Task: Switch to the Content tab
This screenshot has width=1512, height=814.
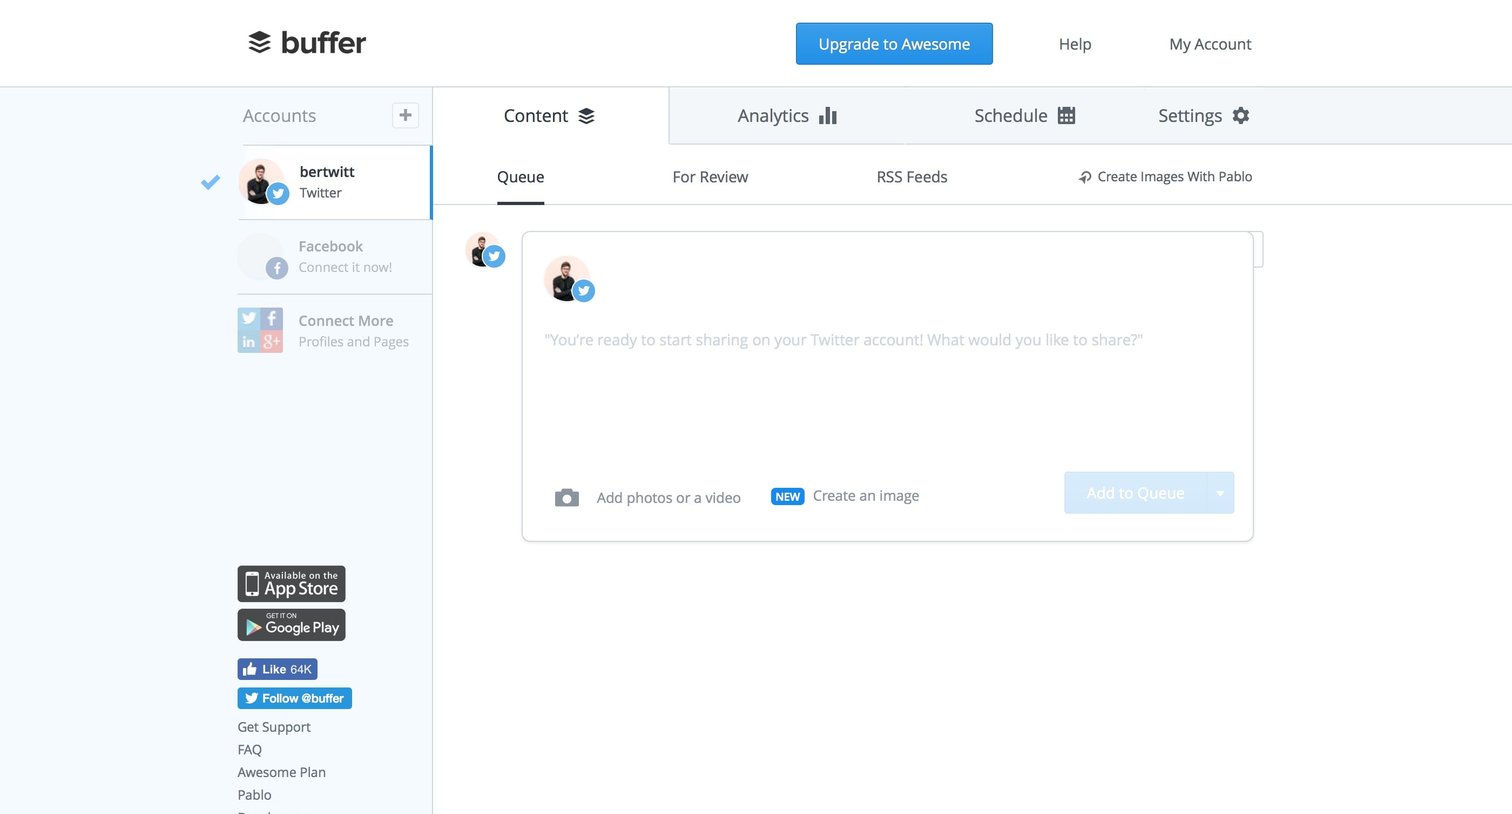Action: tap(550, 116)
